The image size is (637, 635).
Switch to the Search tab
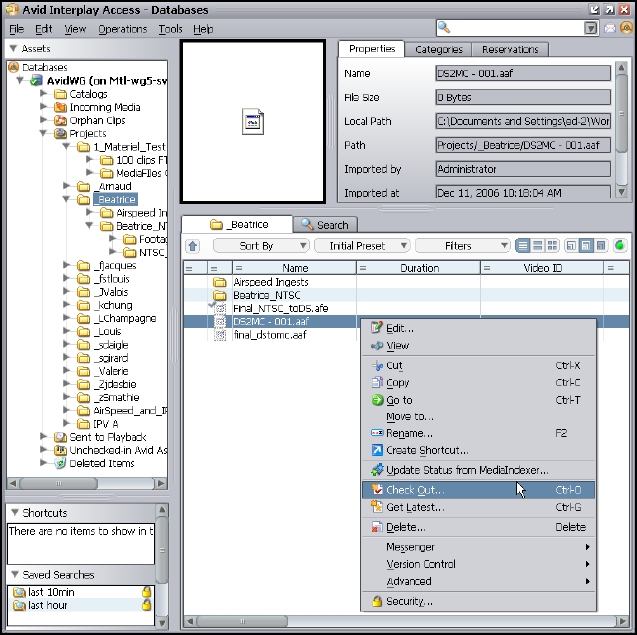click(325, 225)
